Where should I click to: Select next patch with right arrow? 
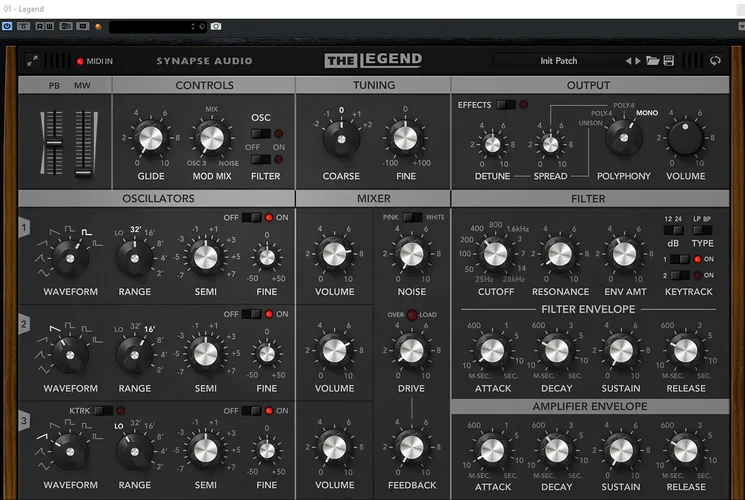coord(638,61)
